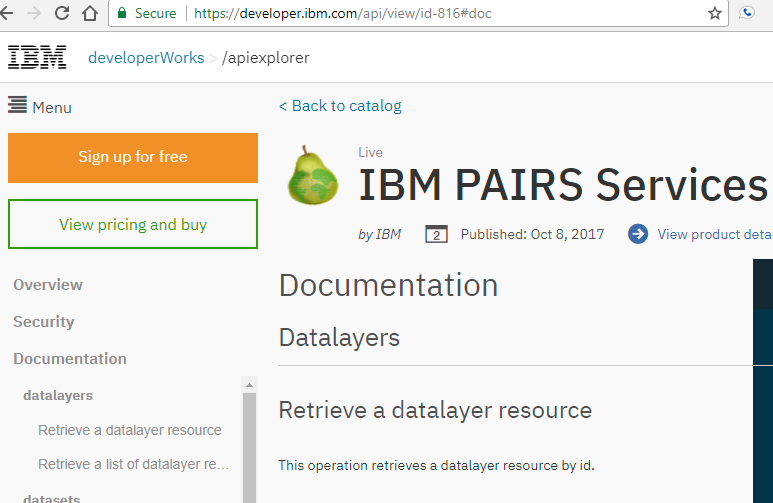The image size is (773, 503).
Task: Open Retrieve a list of datalayer resources item
Action: [134, 464]
